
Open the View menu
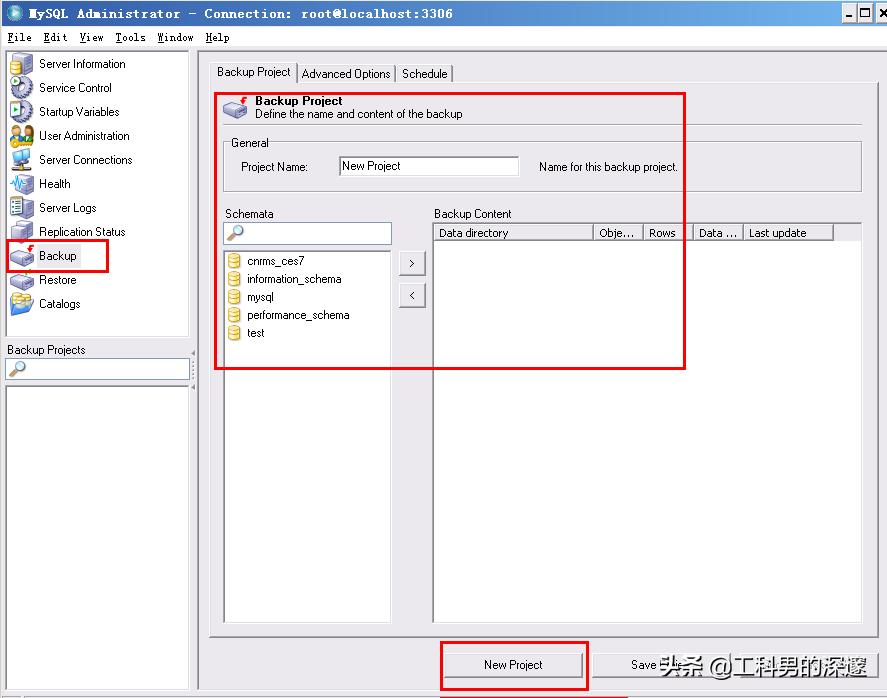coord(91,37)
